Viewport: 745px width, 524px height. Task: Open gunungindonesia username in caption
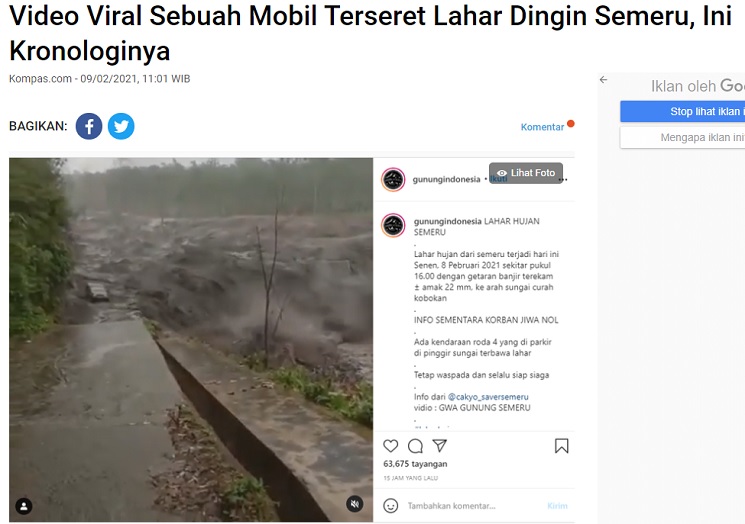pos(447,221)
